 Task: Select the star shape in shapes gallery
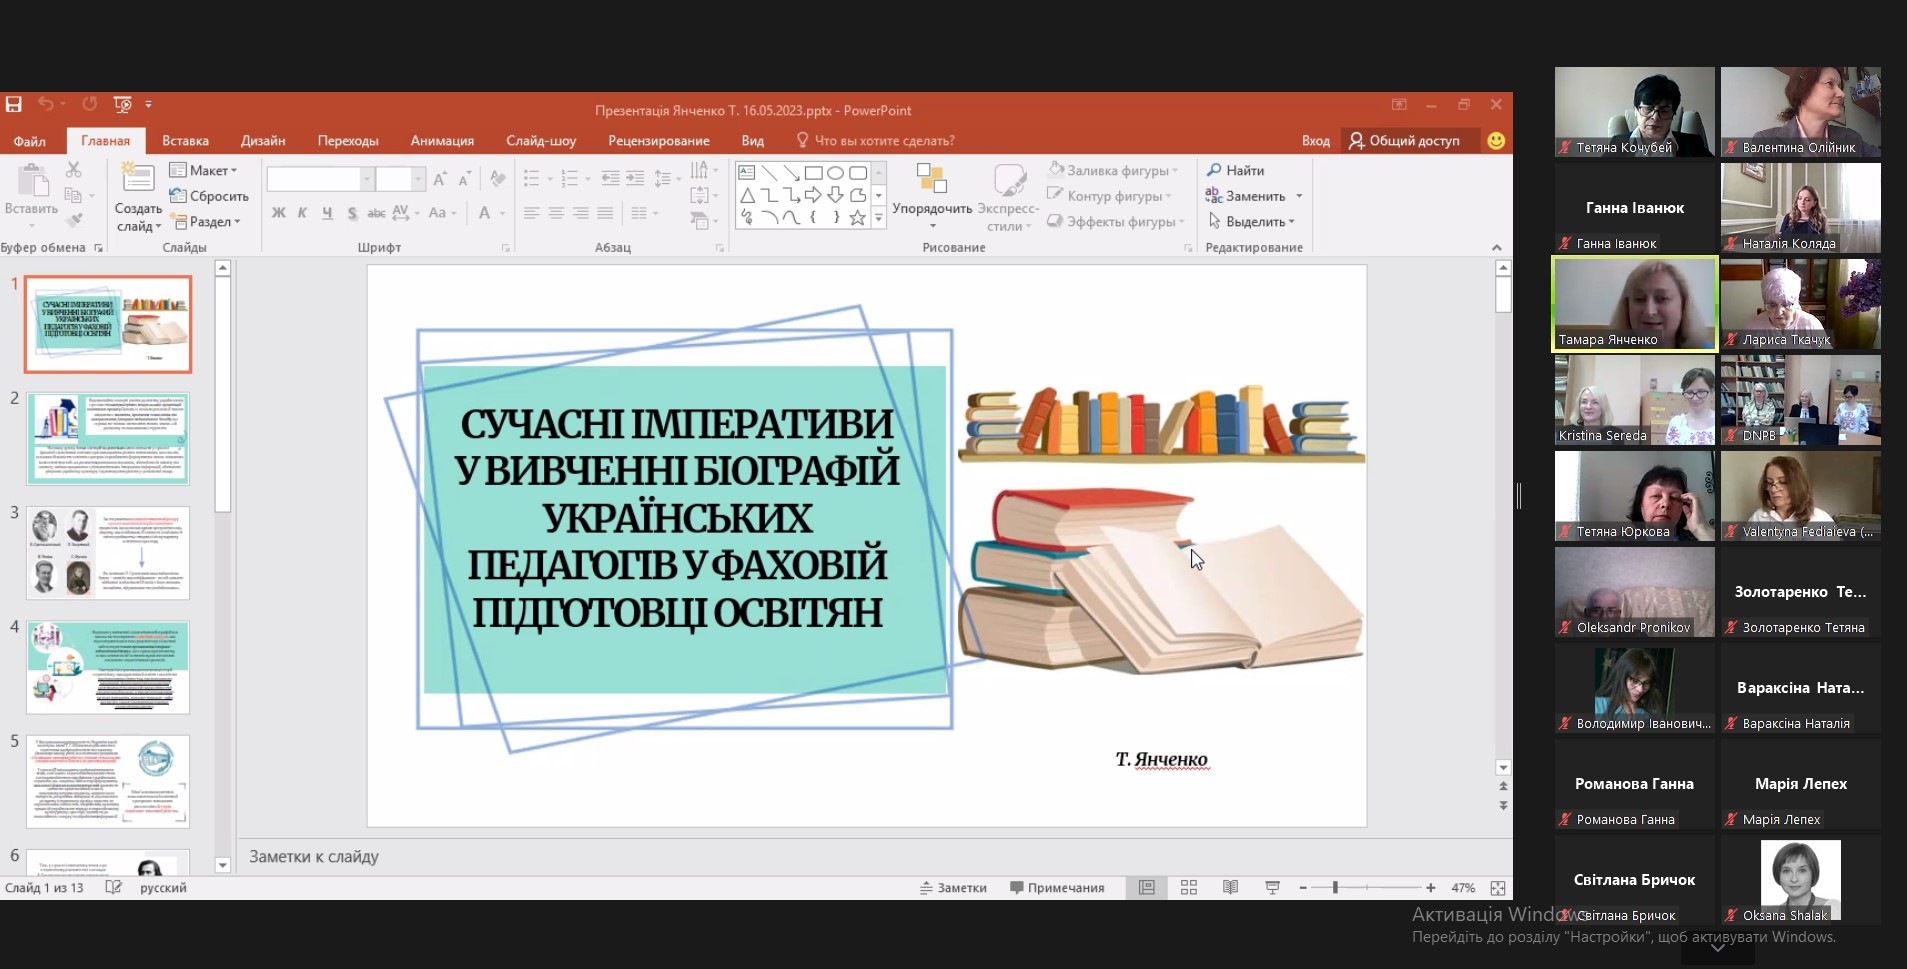coord(857,217)
